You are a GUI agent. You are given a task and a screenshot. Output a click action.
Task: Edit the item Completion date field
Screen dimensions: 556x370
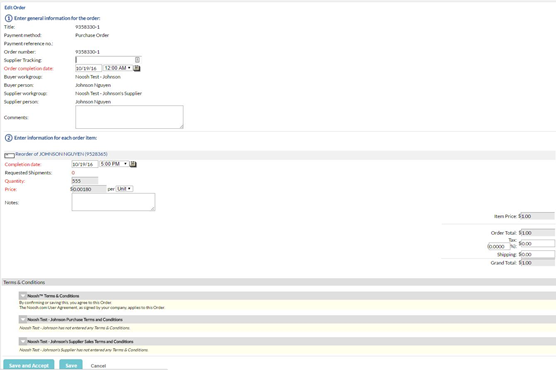(x=85, y=164)
